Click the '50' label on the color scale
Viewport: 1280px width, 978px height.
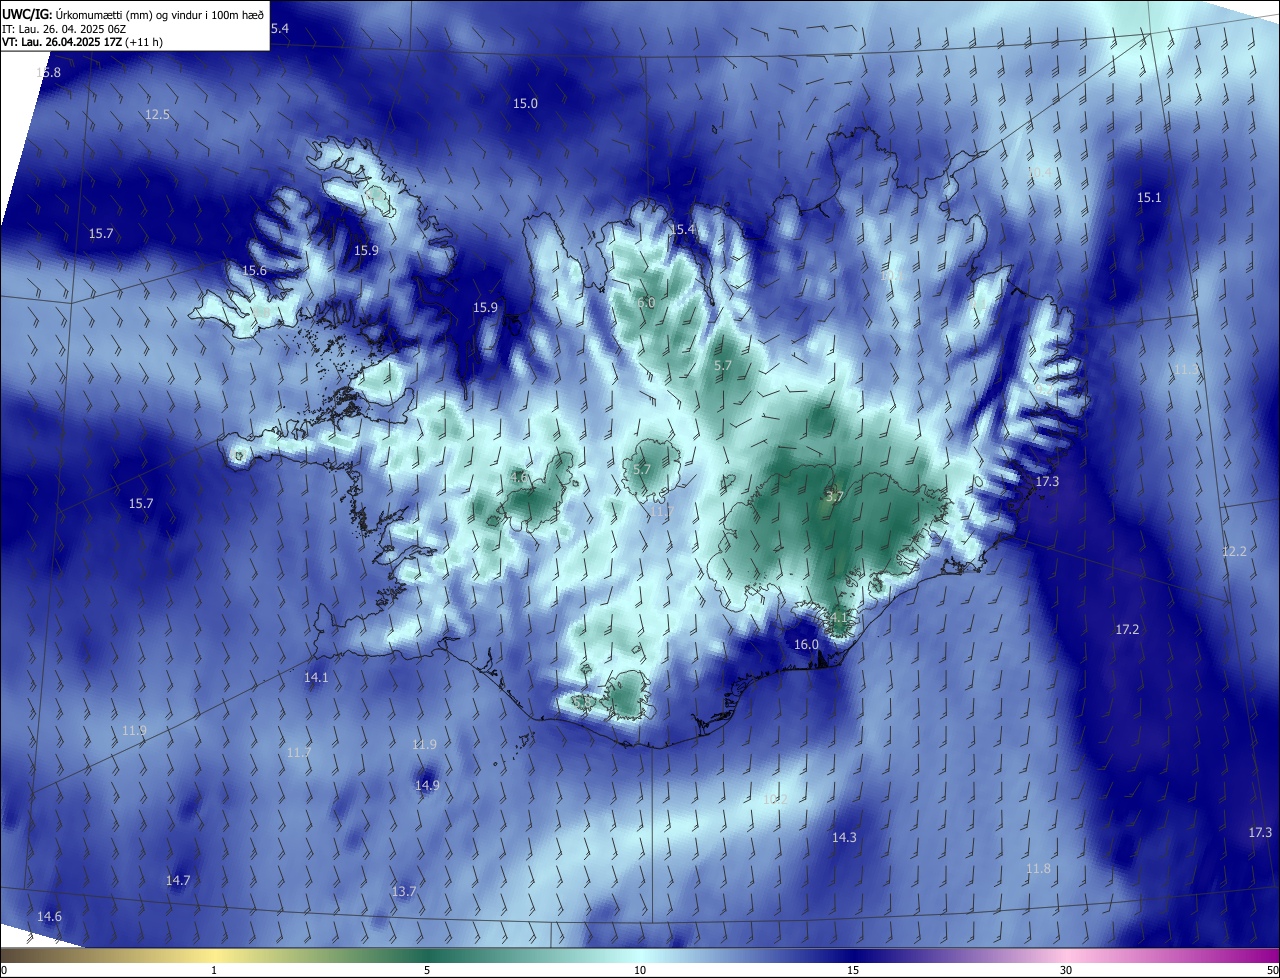[x=1272, y=971]
